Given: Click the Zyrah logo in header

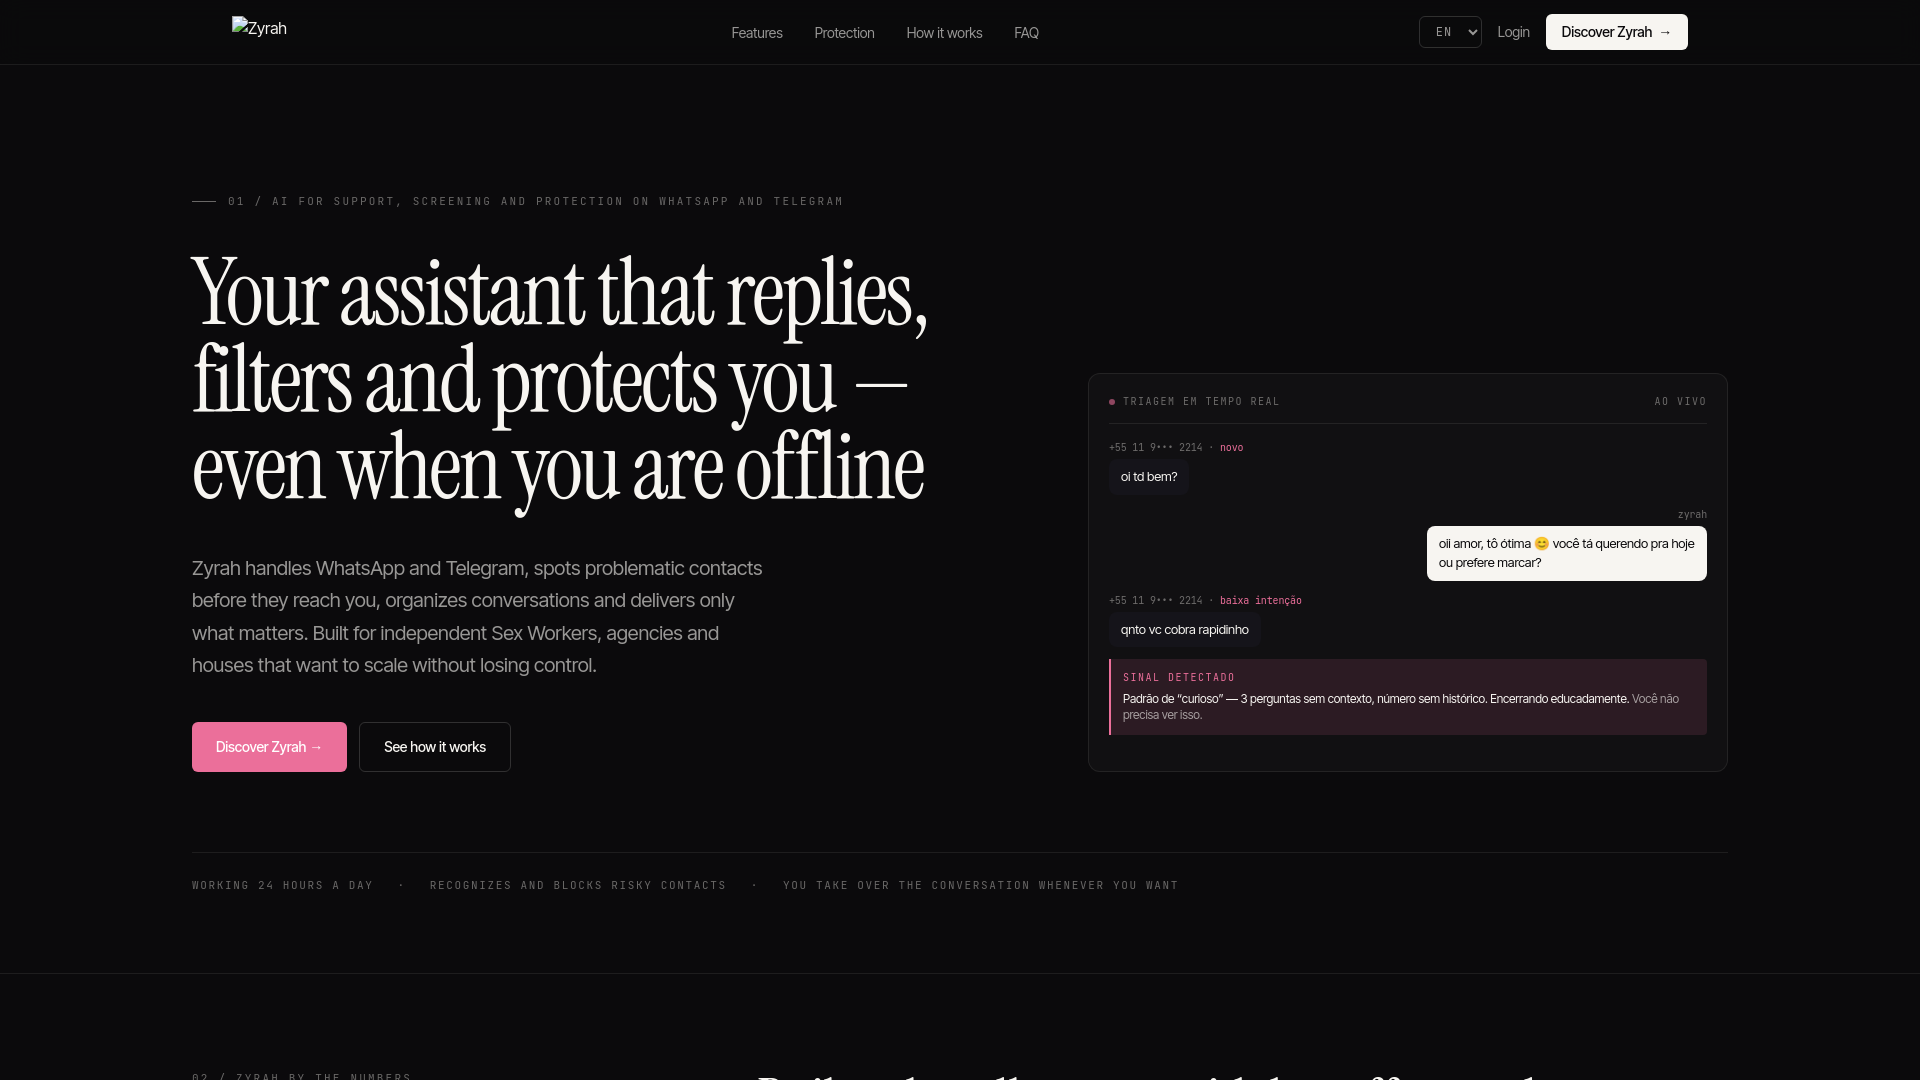Looking at the screenshot, I should [259, 28].
